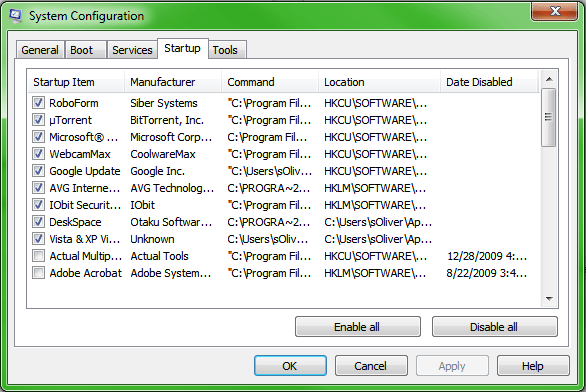586x392 pixels.
Task: Select the BitTorrent, Inc. cell
Action: (167, 120)
